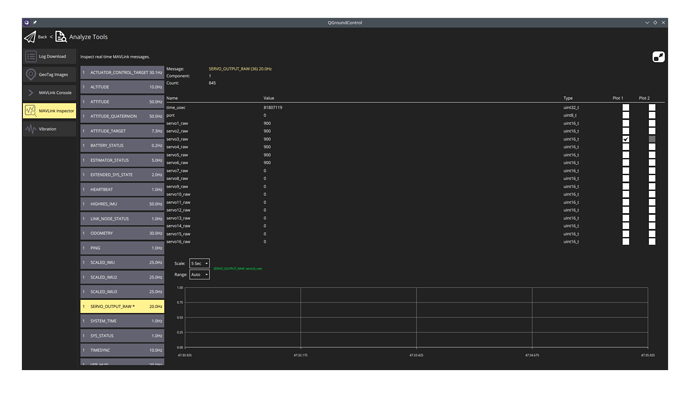Open the Vibration tool
The image size is (690, 396).
49,129
